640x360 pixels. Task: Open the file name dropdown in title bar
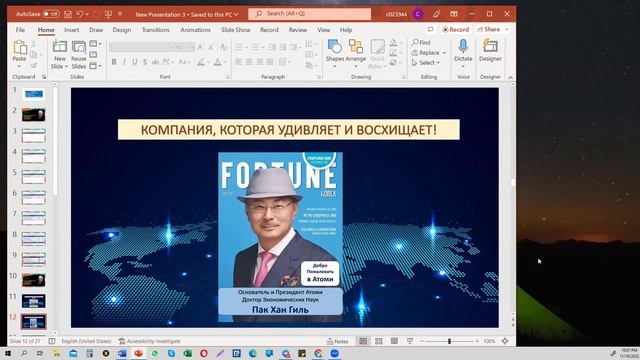pyautogui.click(x=236, y=14)
